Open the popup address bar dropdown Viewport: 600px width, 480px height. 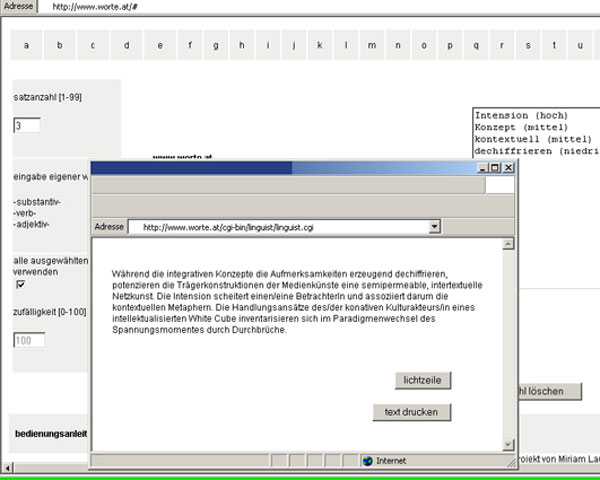click(x=434, y=227)
